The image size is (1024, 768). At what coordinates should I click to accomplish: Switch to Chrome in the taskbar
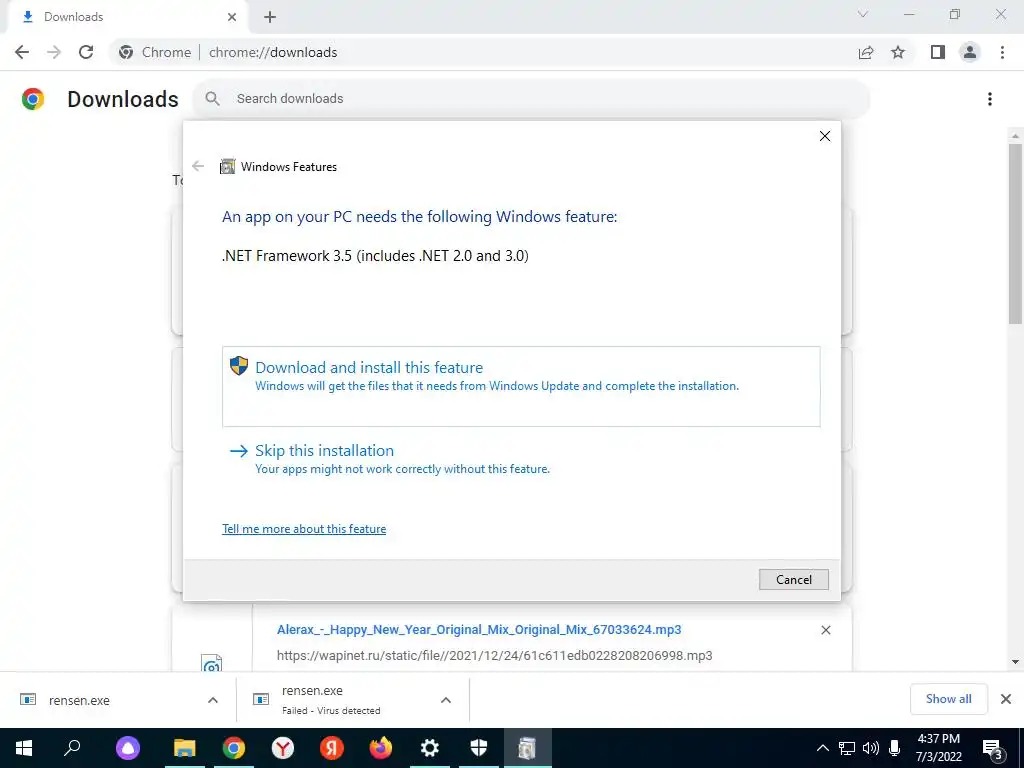[234, 748]
